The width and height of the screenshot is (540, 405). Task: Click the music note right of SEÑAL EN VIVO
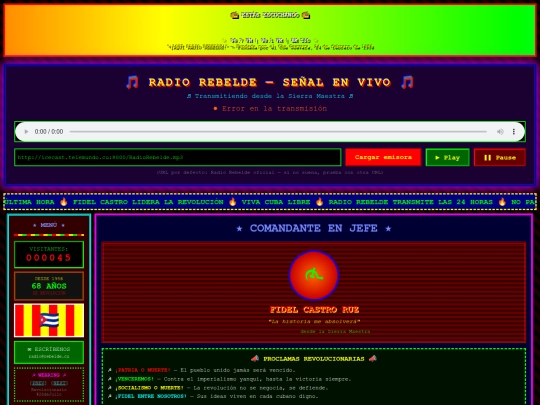407,82
